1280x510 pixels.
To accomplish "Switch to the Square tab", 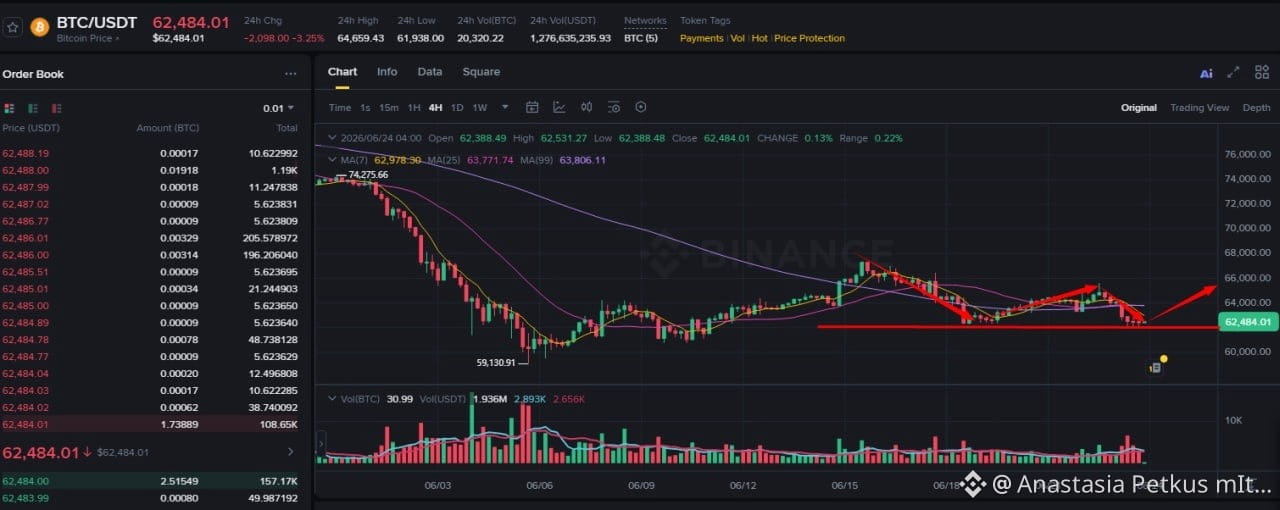I will tap(481, 72).
